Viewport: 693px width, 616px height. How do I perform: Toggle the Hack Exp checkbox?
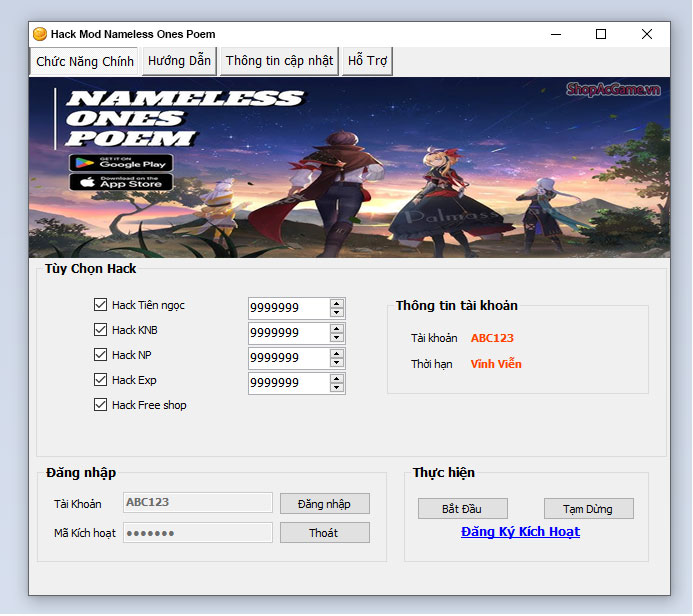click(100, 380)
